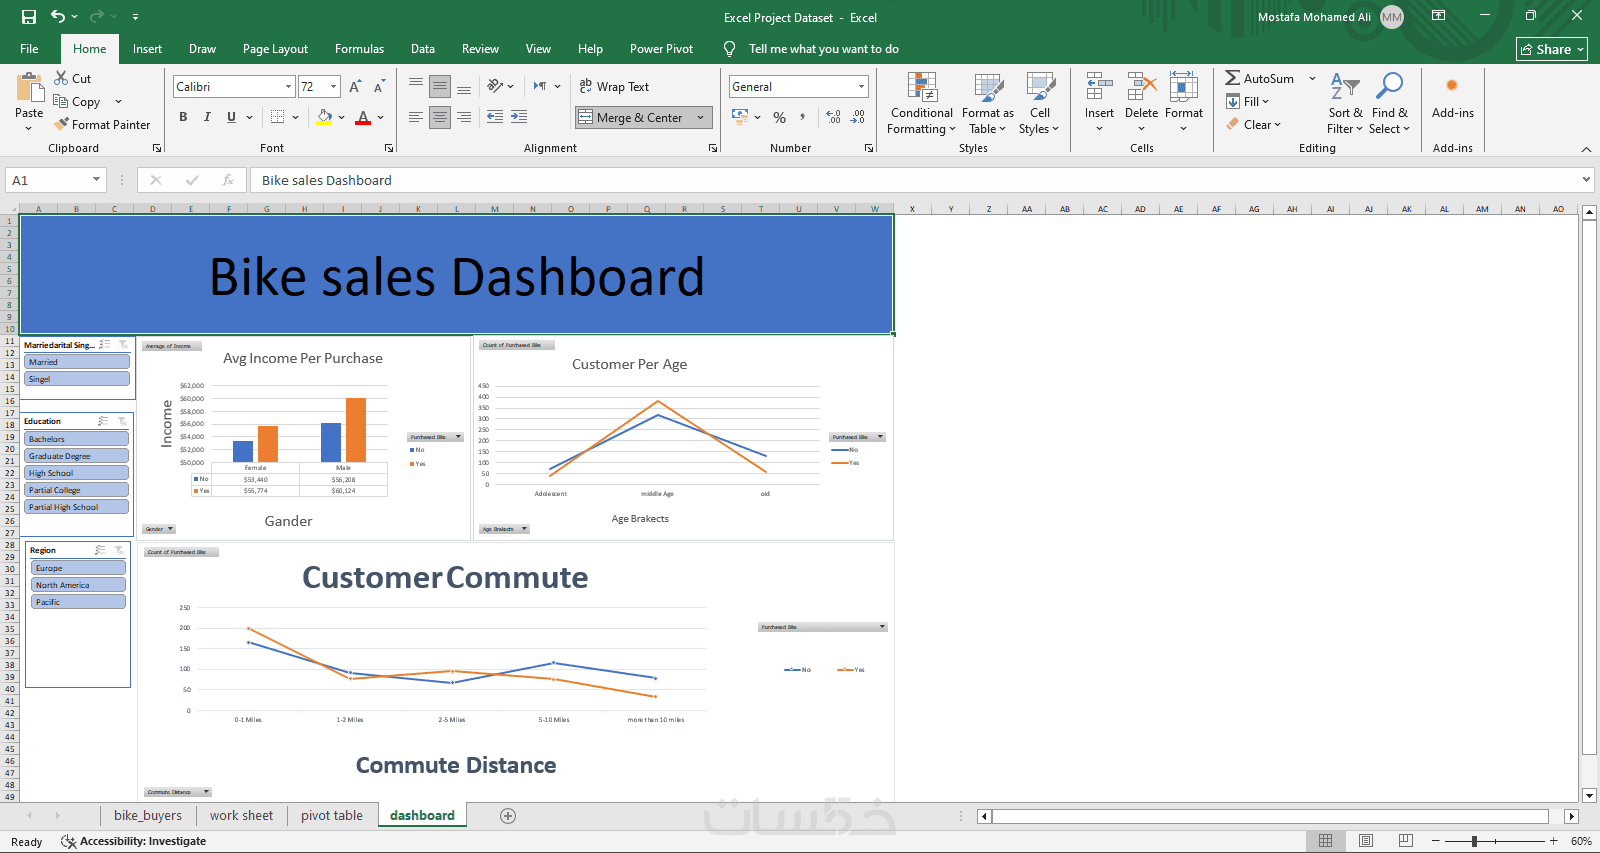Open the Merge & Center dropdown arrow

coord(700,117)
